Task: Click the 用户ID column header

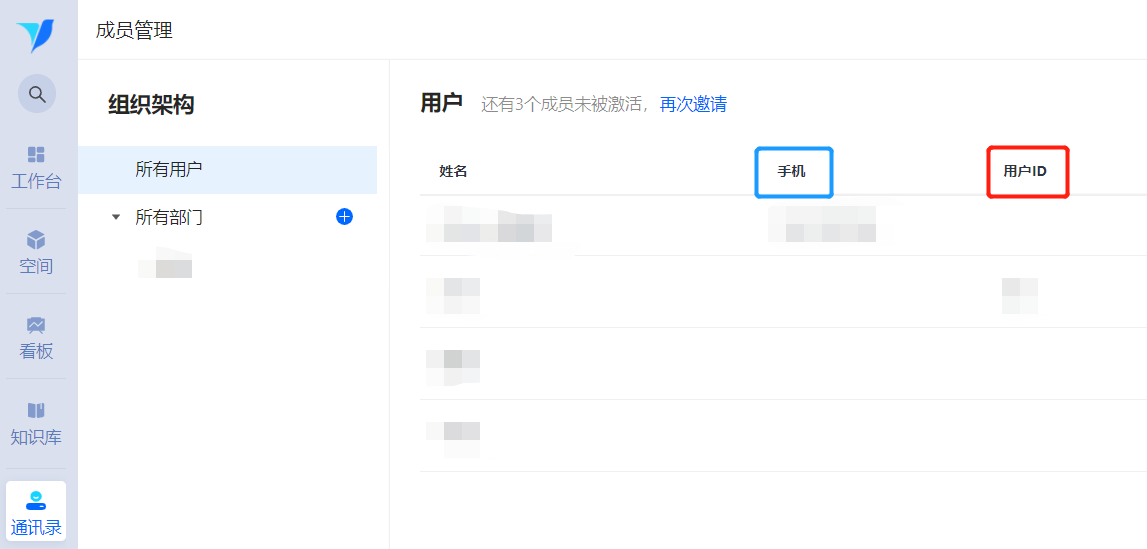Action: [1025, 171]
